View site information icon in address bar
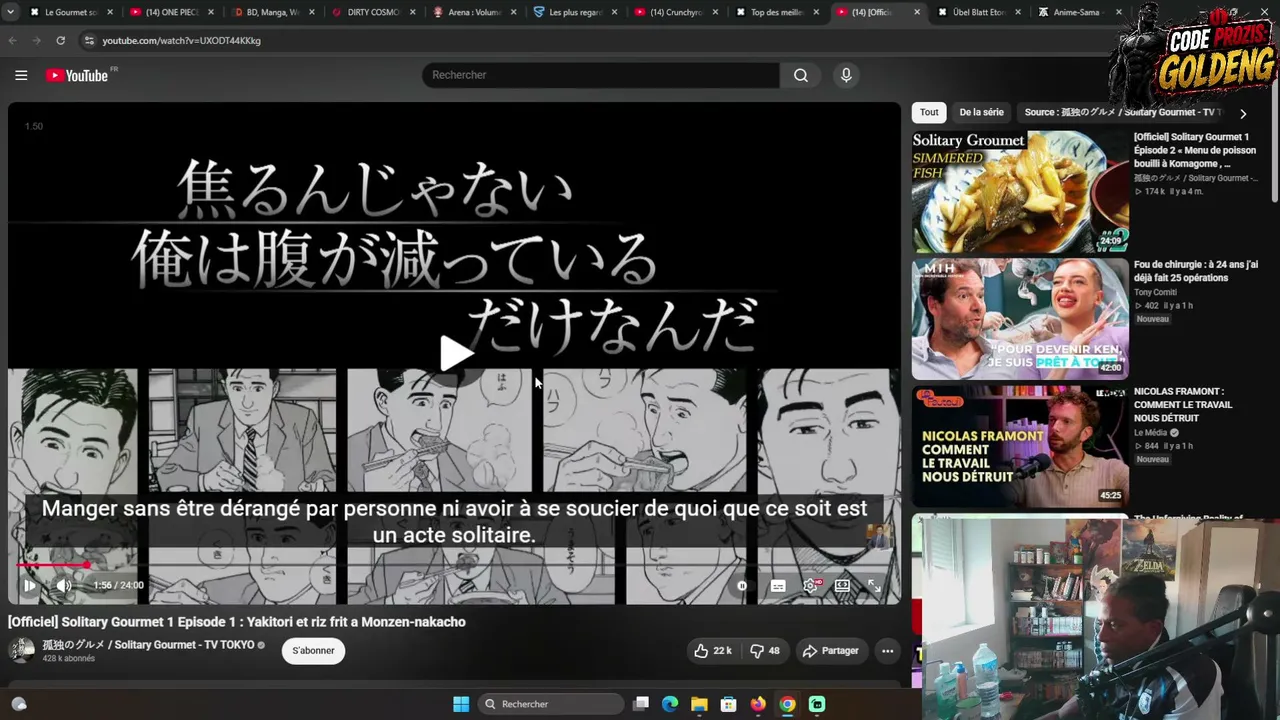The height and width of the screenshot is (720, 1280). tap(88, 41)
